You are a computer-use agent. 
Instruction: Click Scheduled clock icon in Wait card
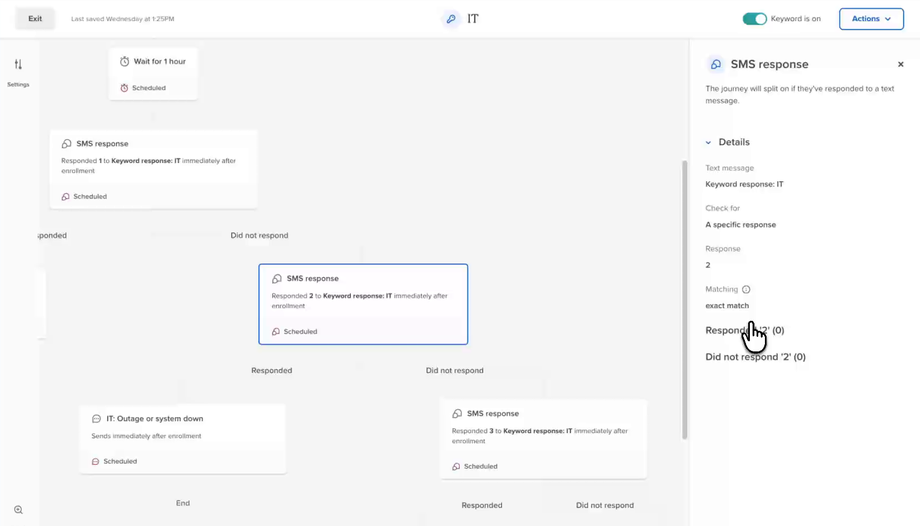click(124, 88)
